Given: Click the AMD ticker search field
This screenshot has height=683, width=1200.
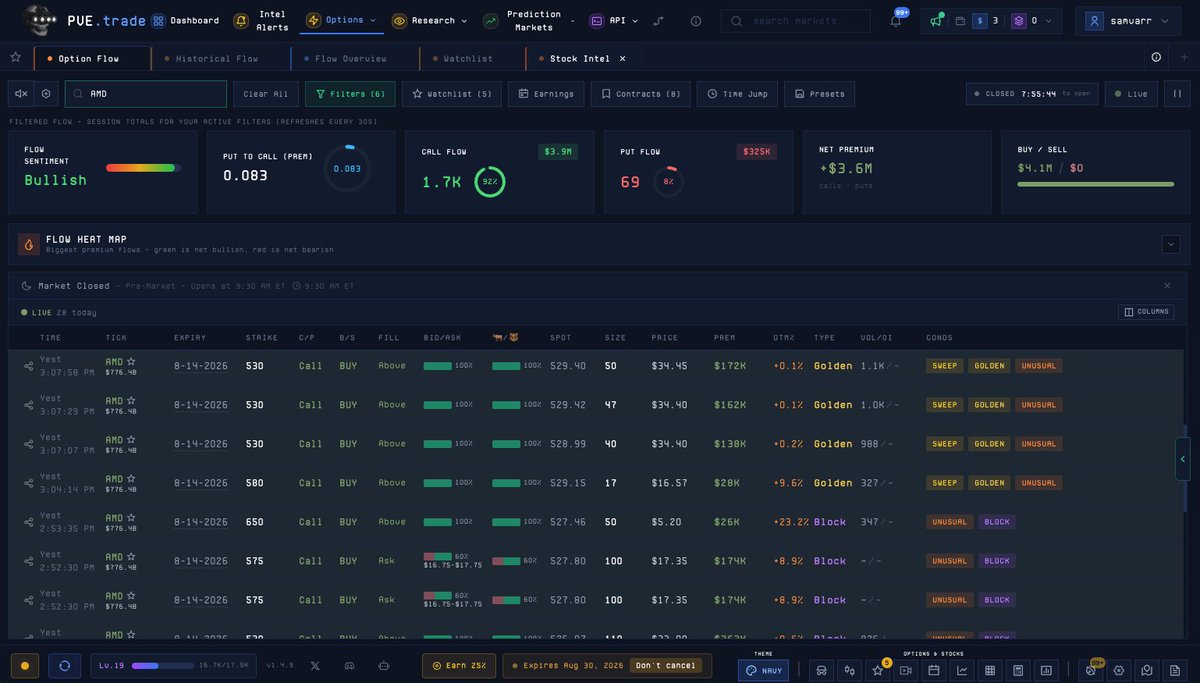Looking at the screenshot, I should click(x=146, y=94).
